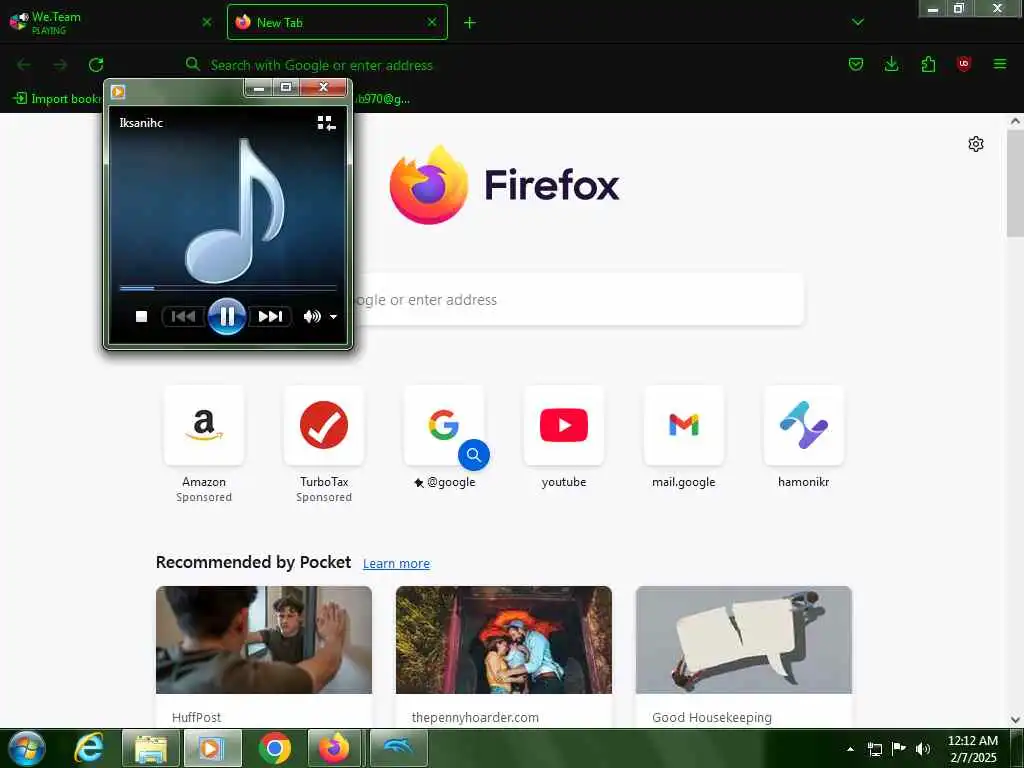
Task: Open the uBlock Origin extension icon
Action: pyautogui.click(x=964, y=64)
